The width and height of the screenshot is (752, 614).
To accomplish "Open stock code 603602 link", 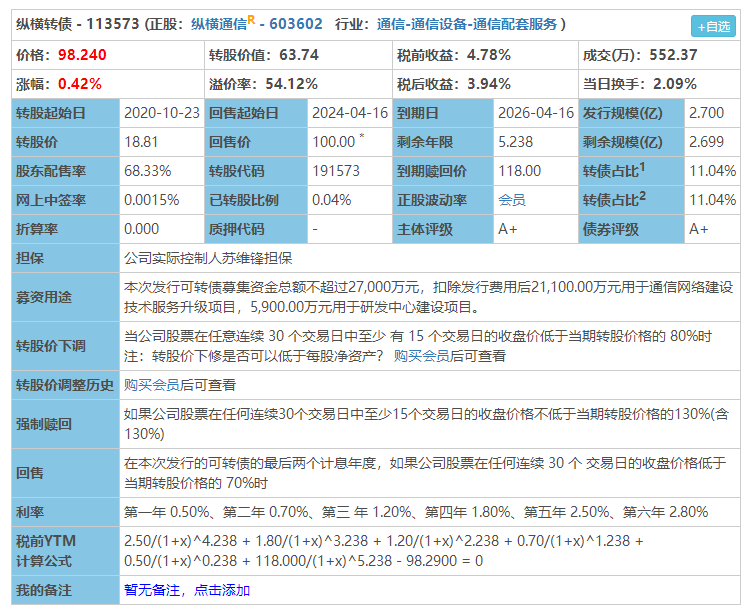I will (x=296, y=24).
